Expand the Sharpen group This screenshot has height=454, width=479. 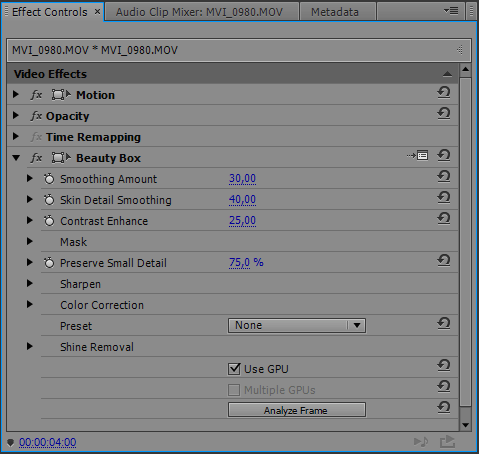[30, 284]
